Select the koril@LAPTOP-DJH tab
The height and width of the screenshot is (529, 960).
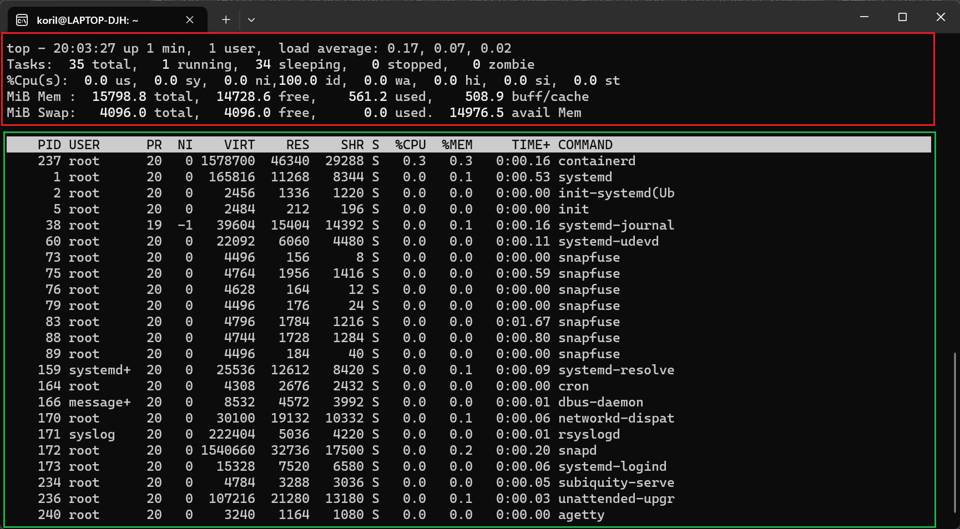(x=100, y=19)
